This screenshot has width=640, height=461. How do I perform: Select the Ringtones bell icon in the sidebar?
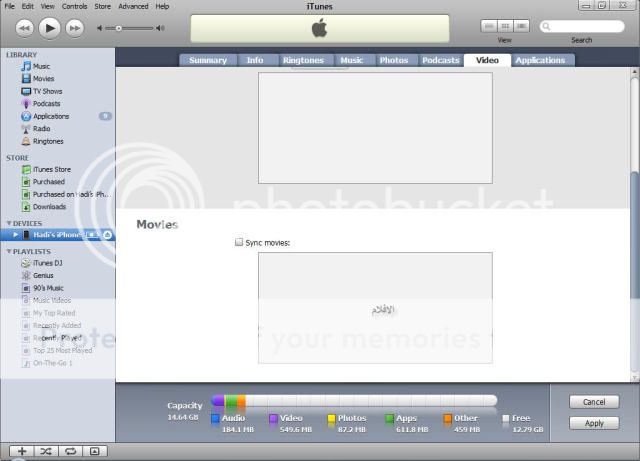(x=26, y=141)
